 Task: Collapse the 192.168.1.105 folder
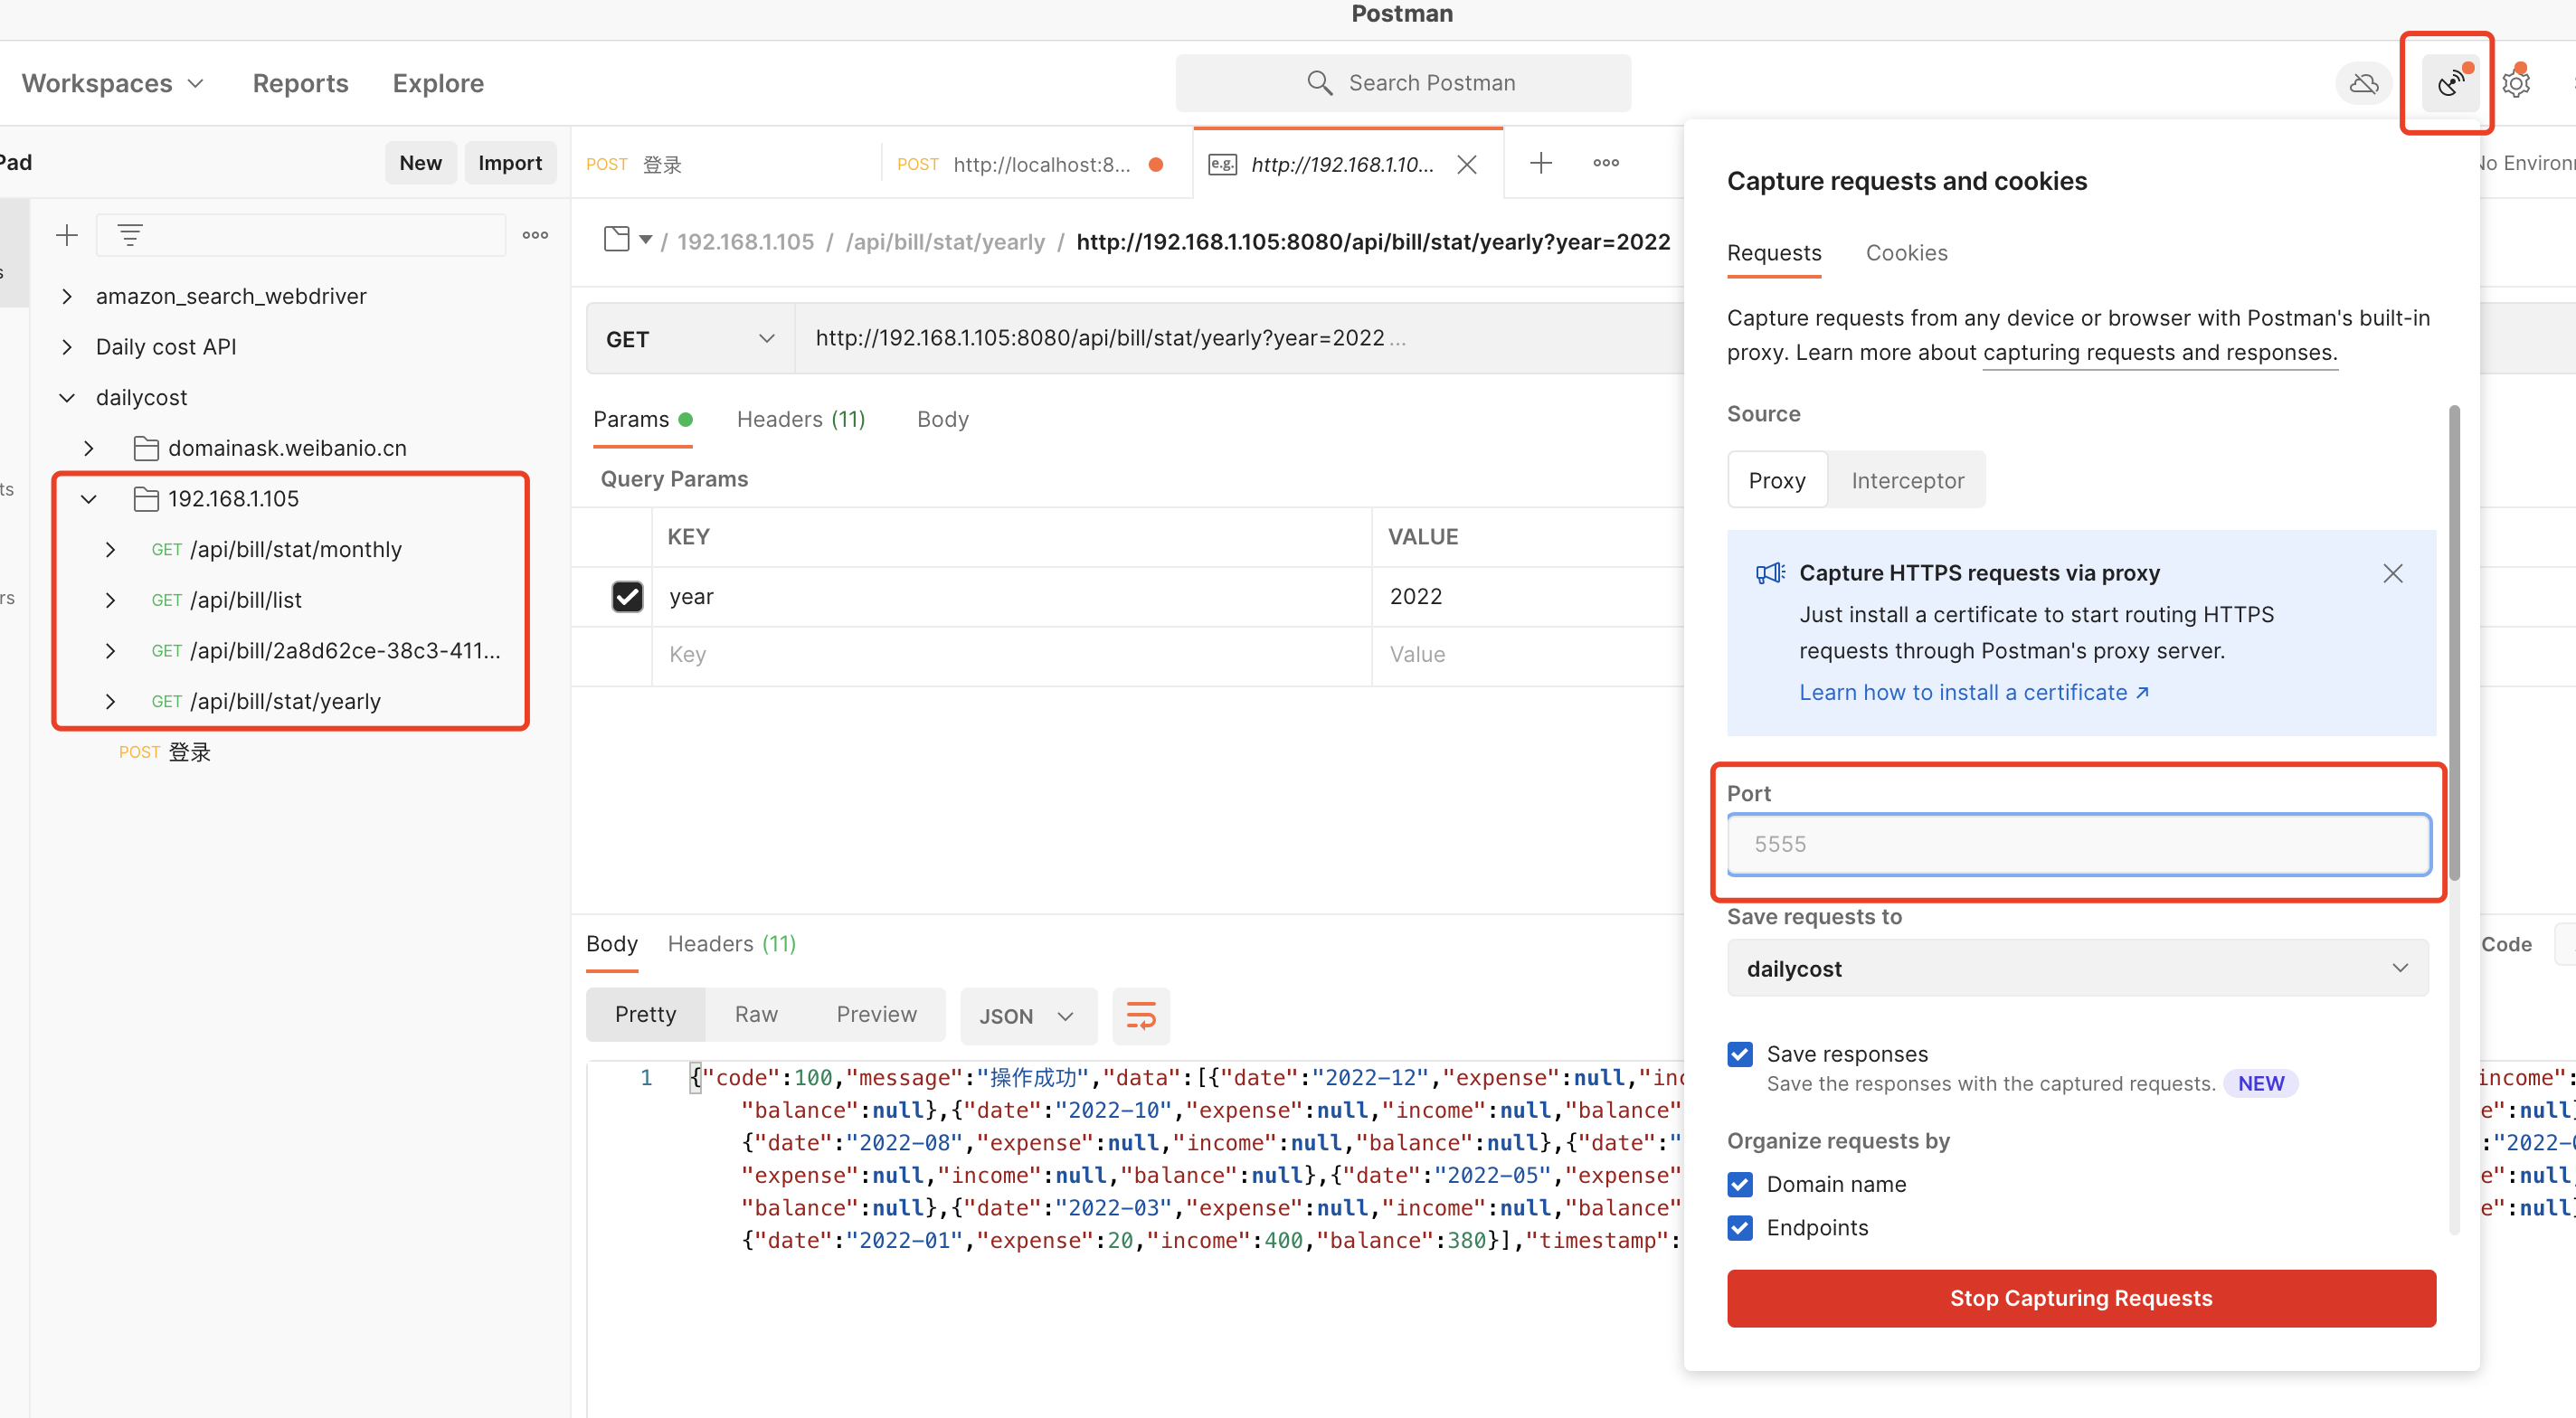coord(89,499)
